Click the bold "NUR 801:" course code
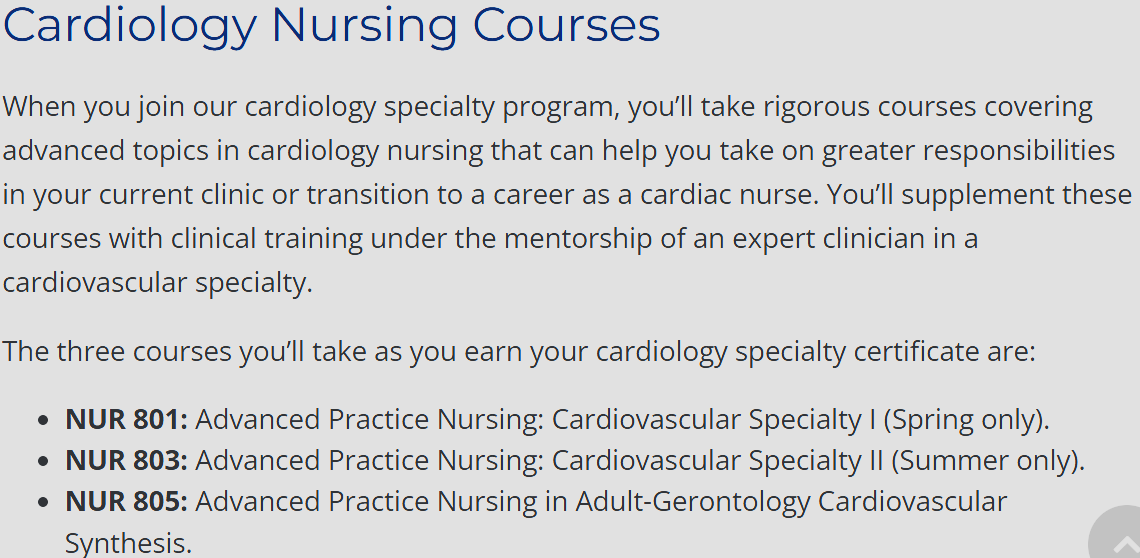 (x=126, y=420)
